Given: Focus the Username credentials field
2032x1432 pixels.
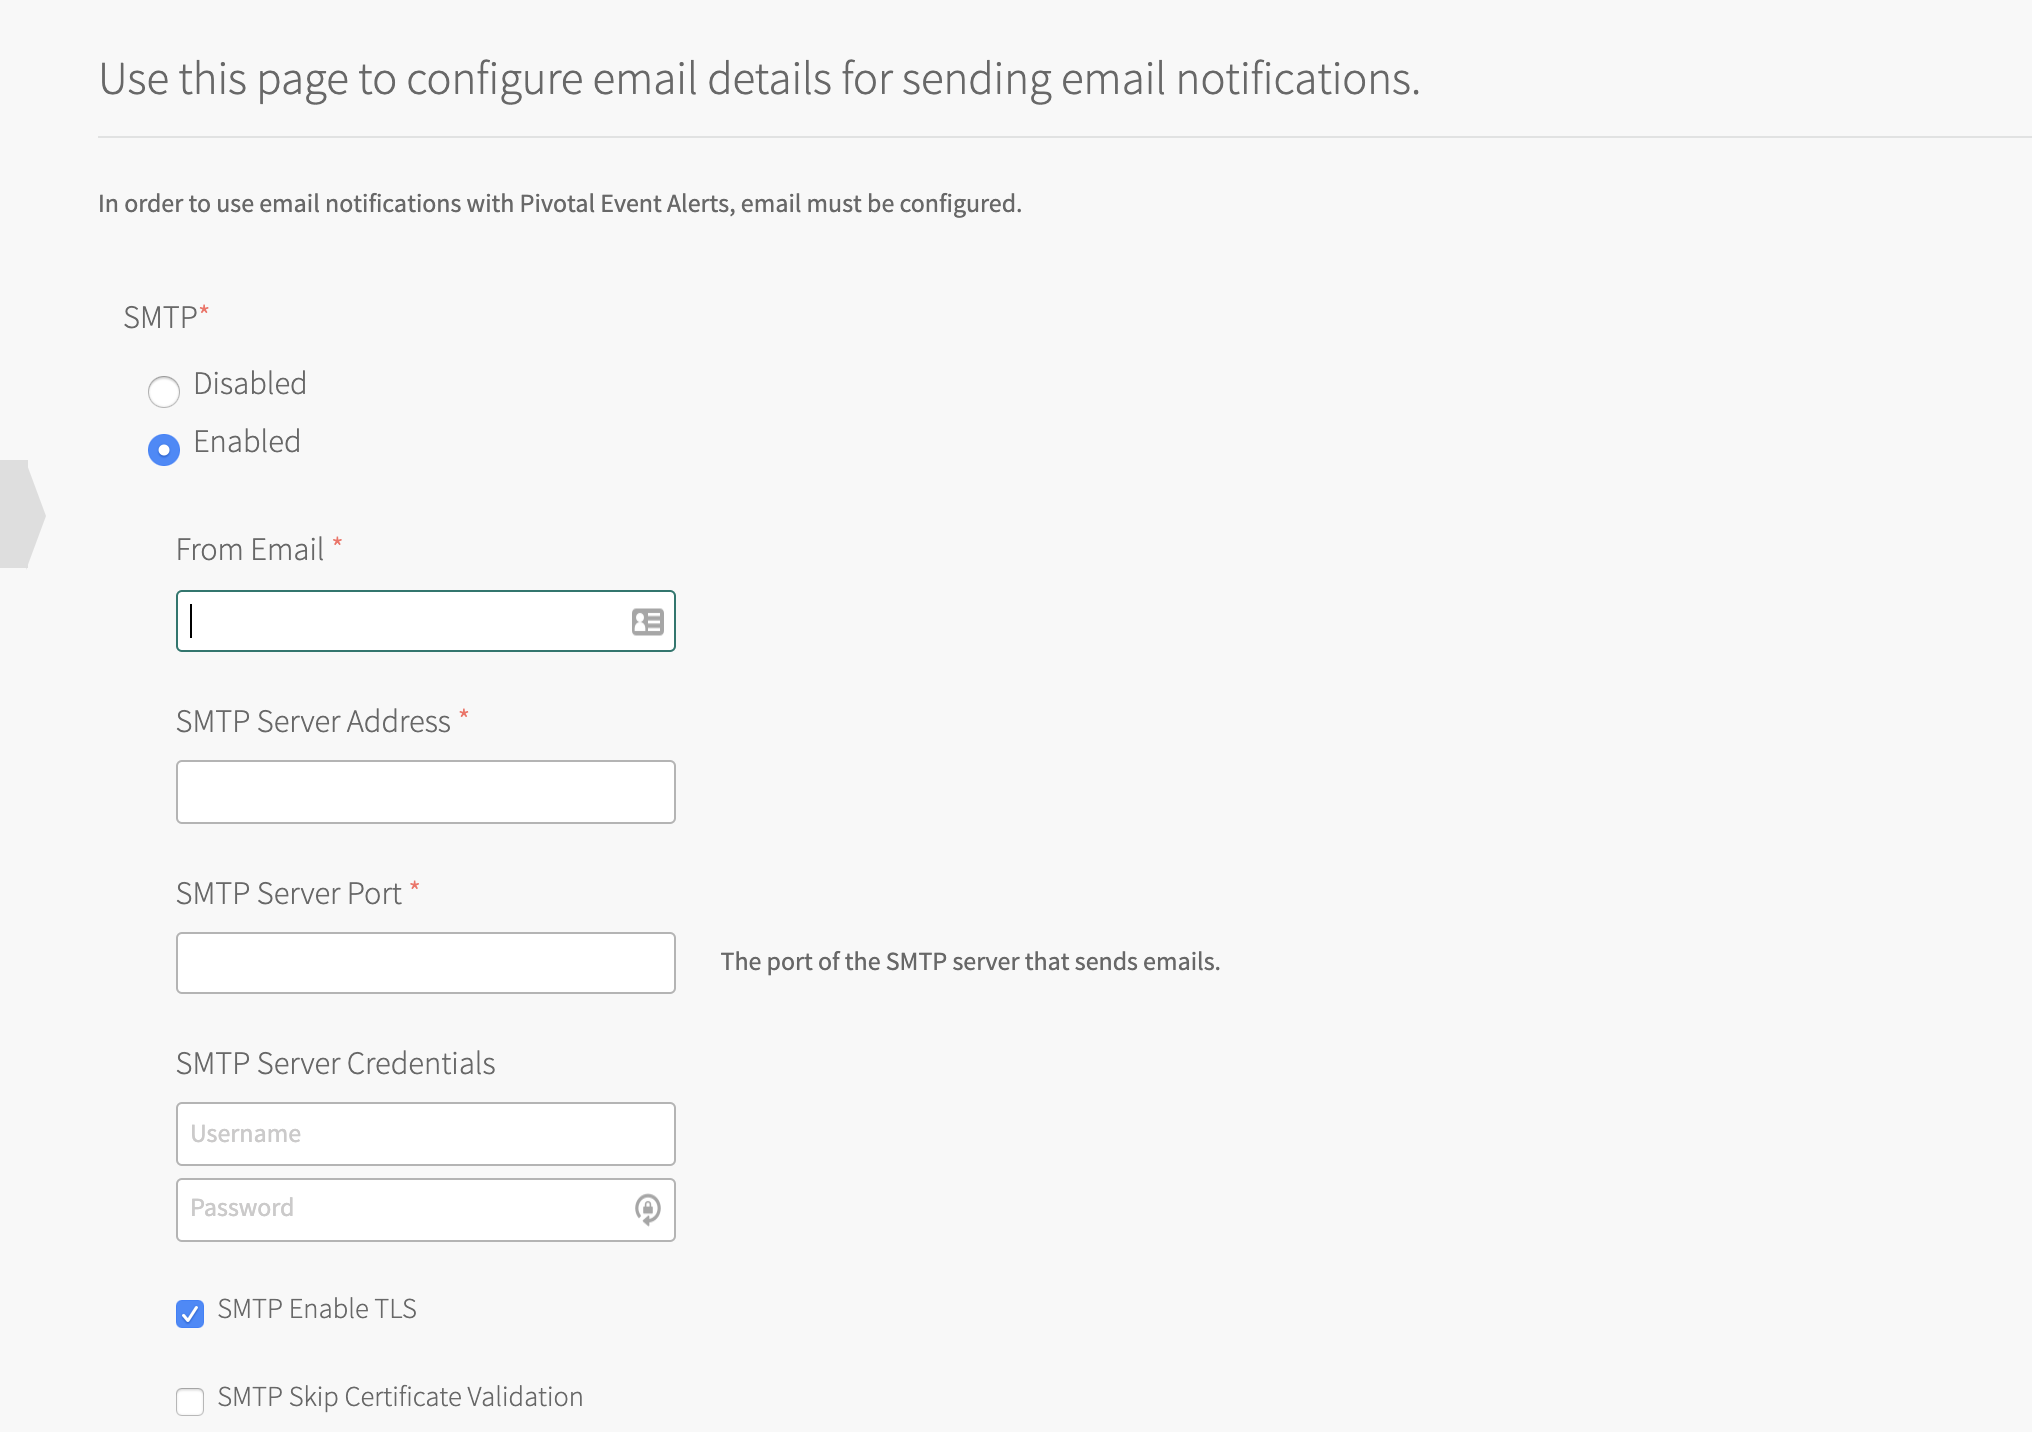Looking at the screenshot, I should [425, 1134].
